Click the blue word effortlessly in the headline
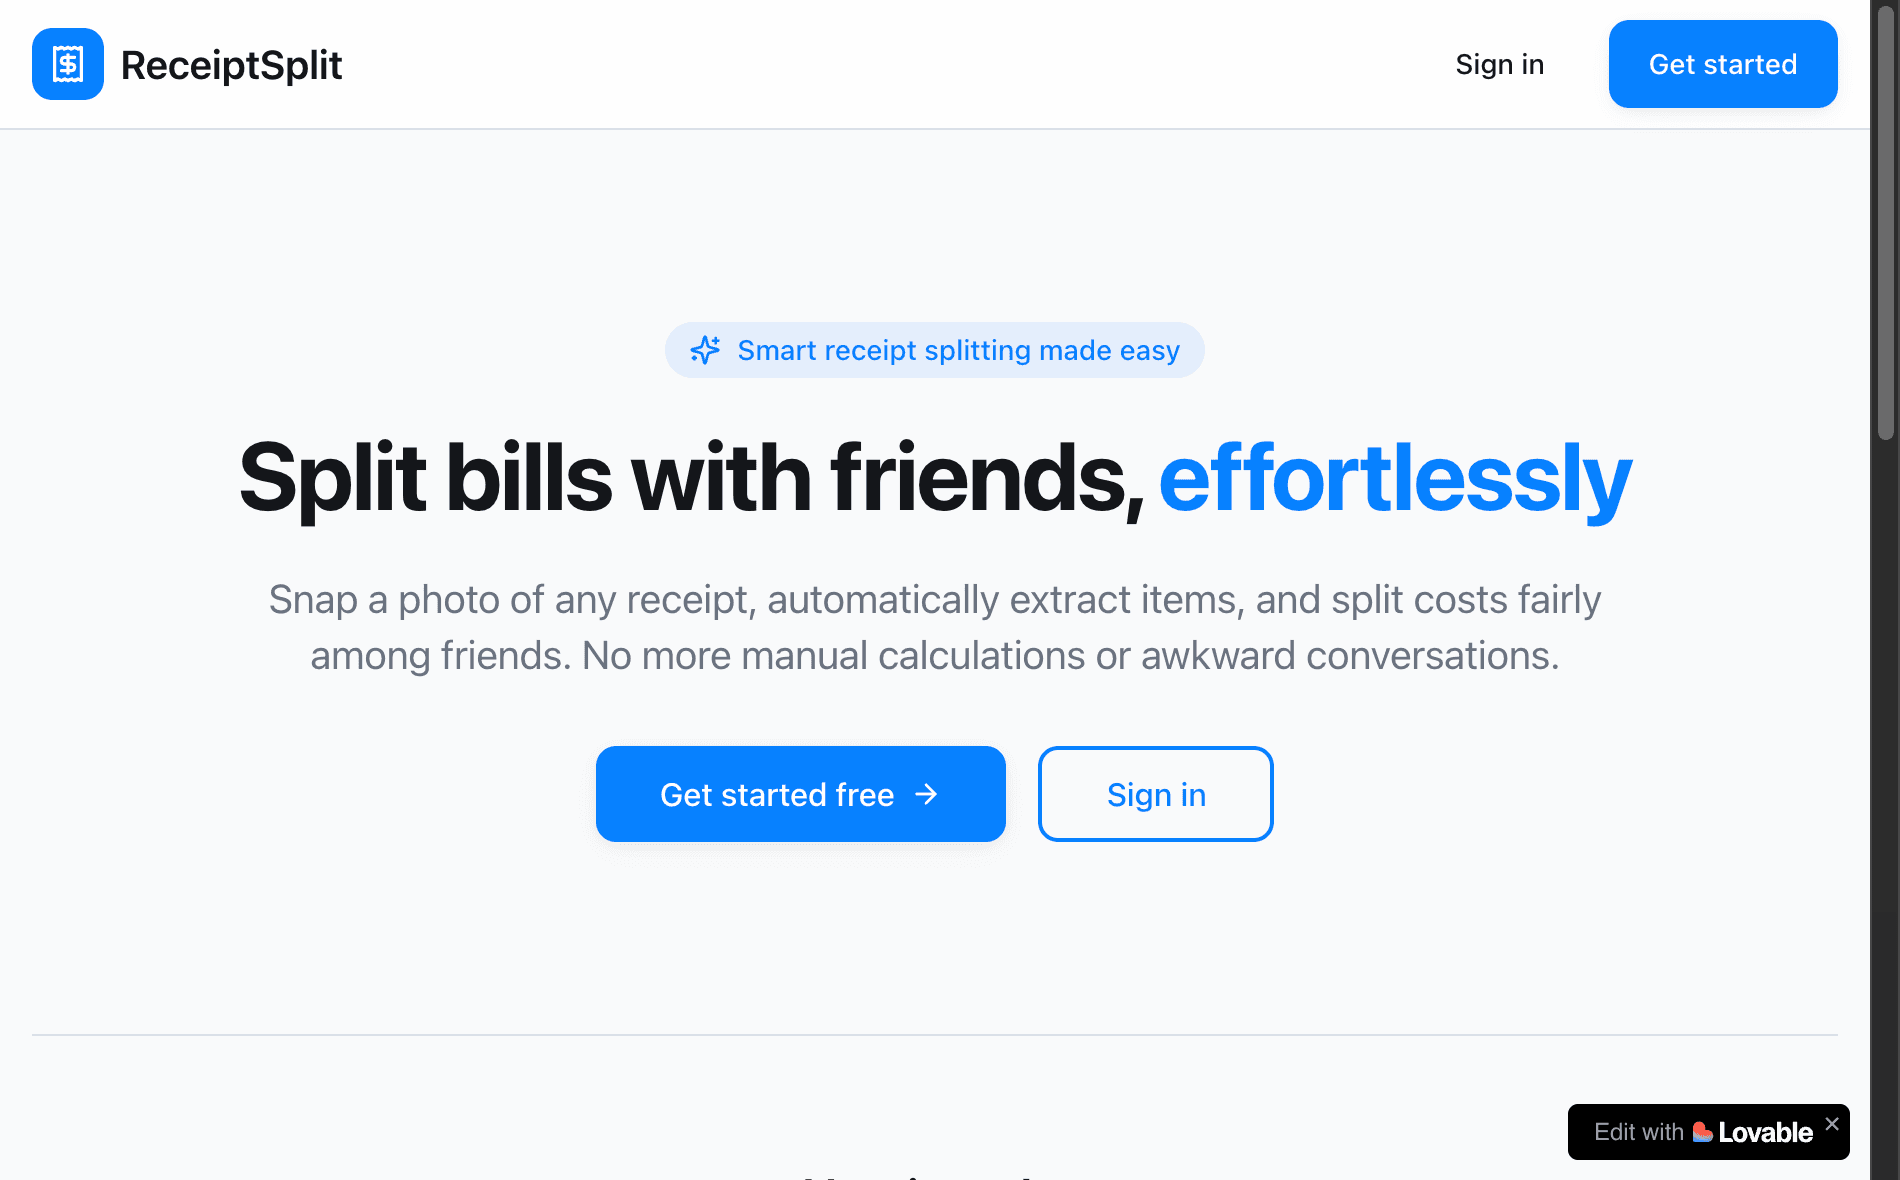The width and height of the screenshot is (1900, 1180). click(x=1393, y=478)
